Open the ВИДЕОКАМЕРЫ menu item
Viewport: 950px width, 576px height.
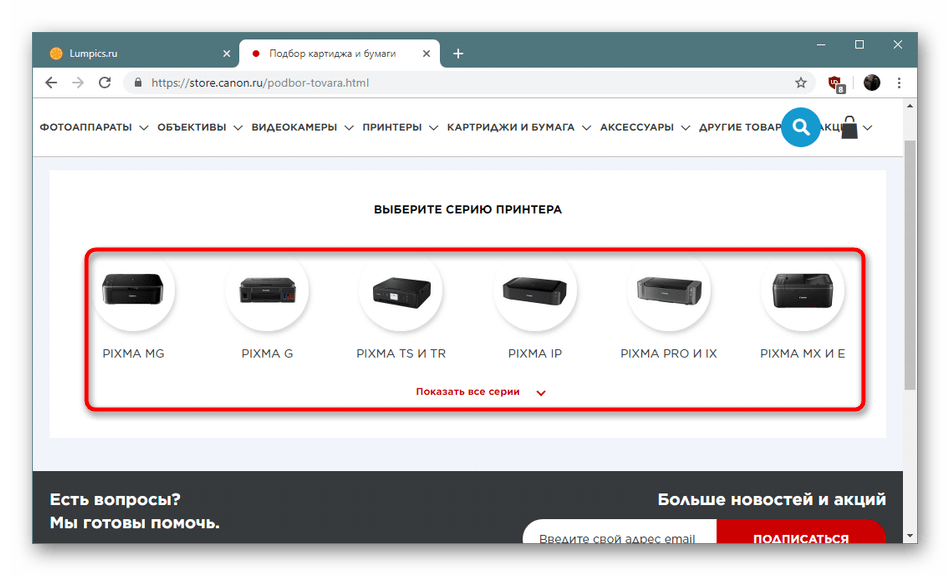click(x=294, y=127)
